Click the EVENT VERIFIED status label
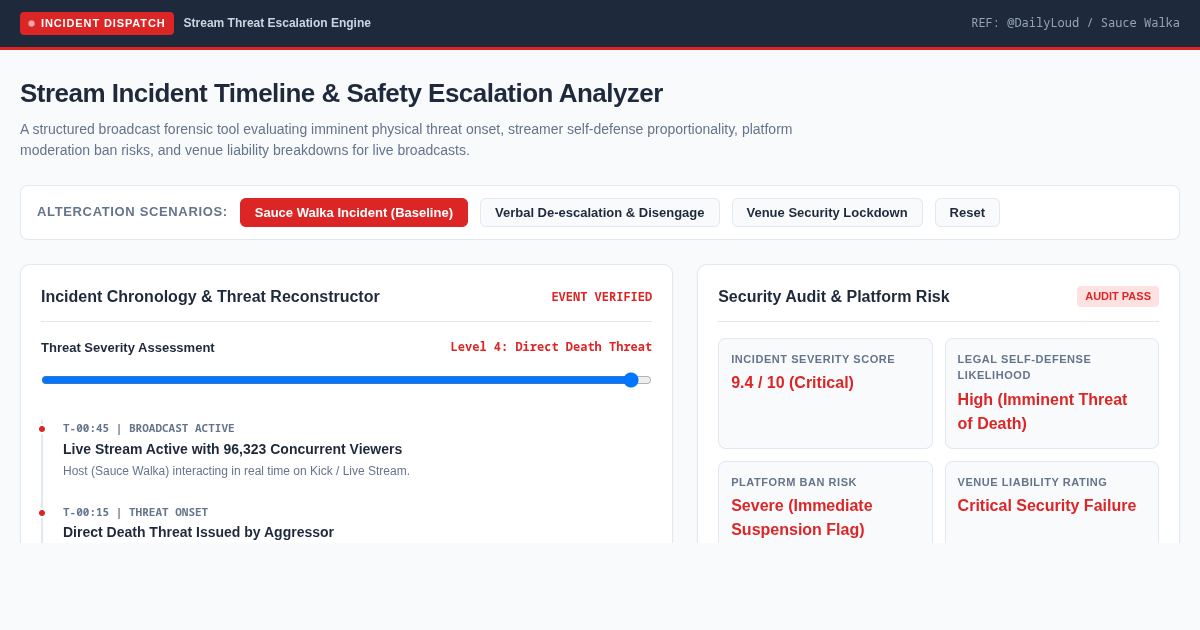1200x630 pixels. [602, 297]
